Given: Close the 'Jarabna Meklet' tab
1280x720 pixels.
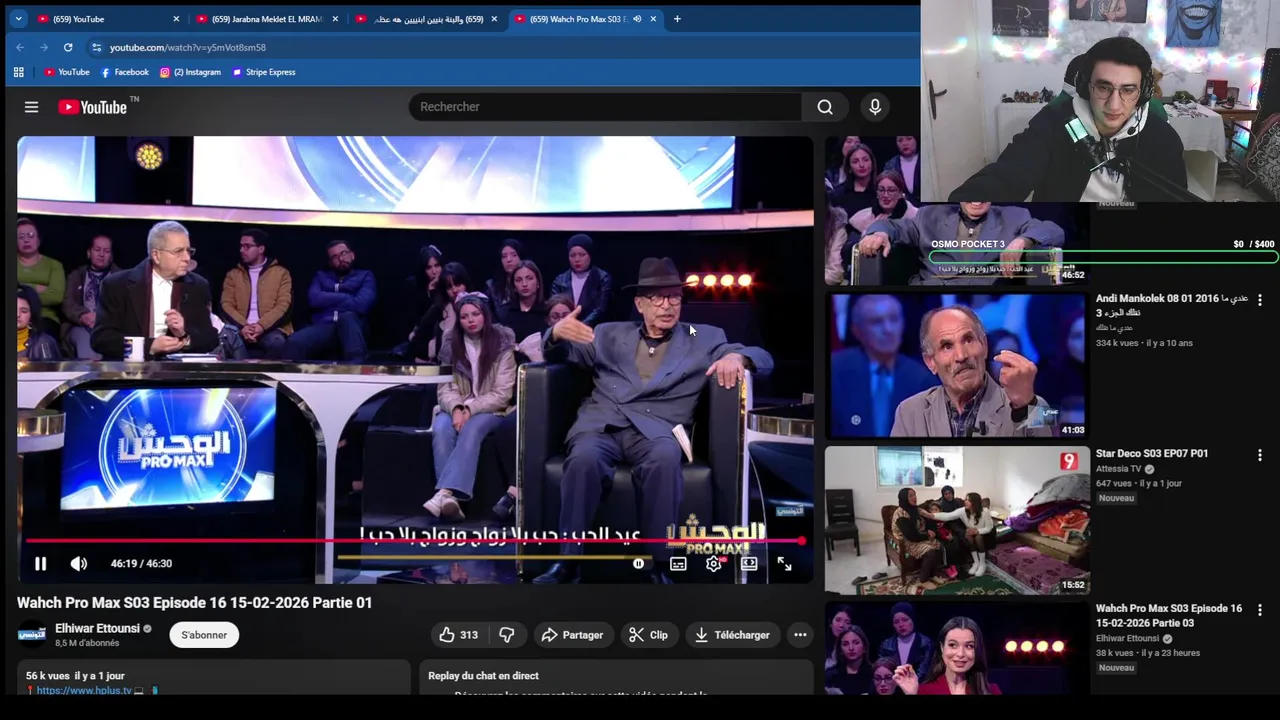Looking at the screenshot, I should tap(335, 19).
